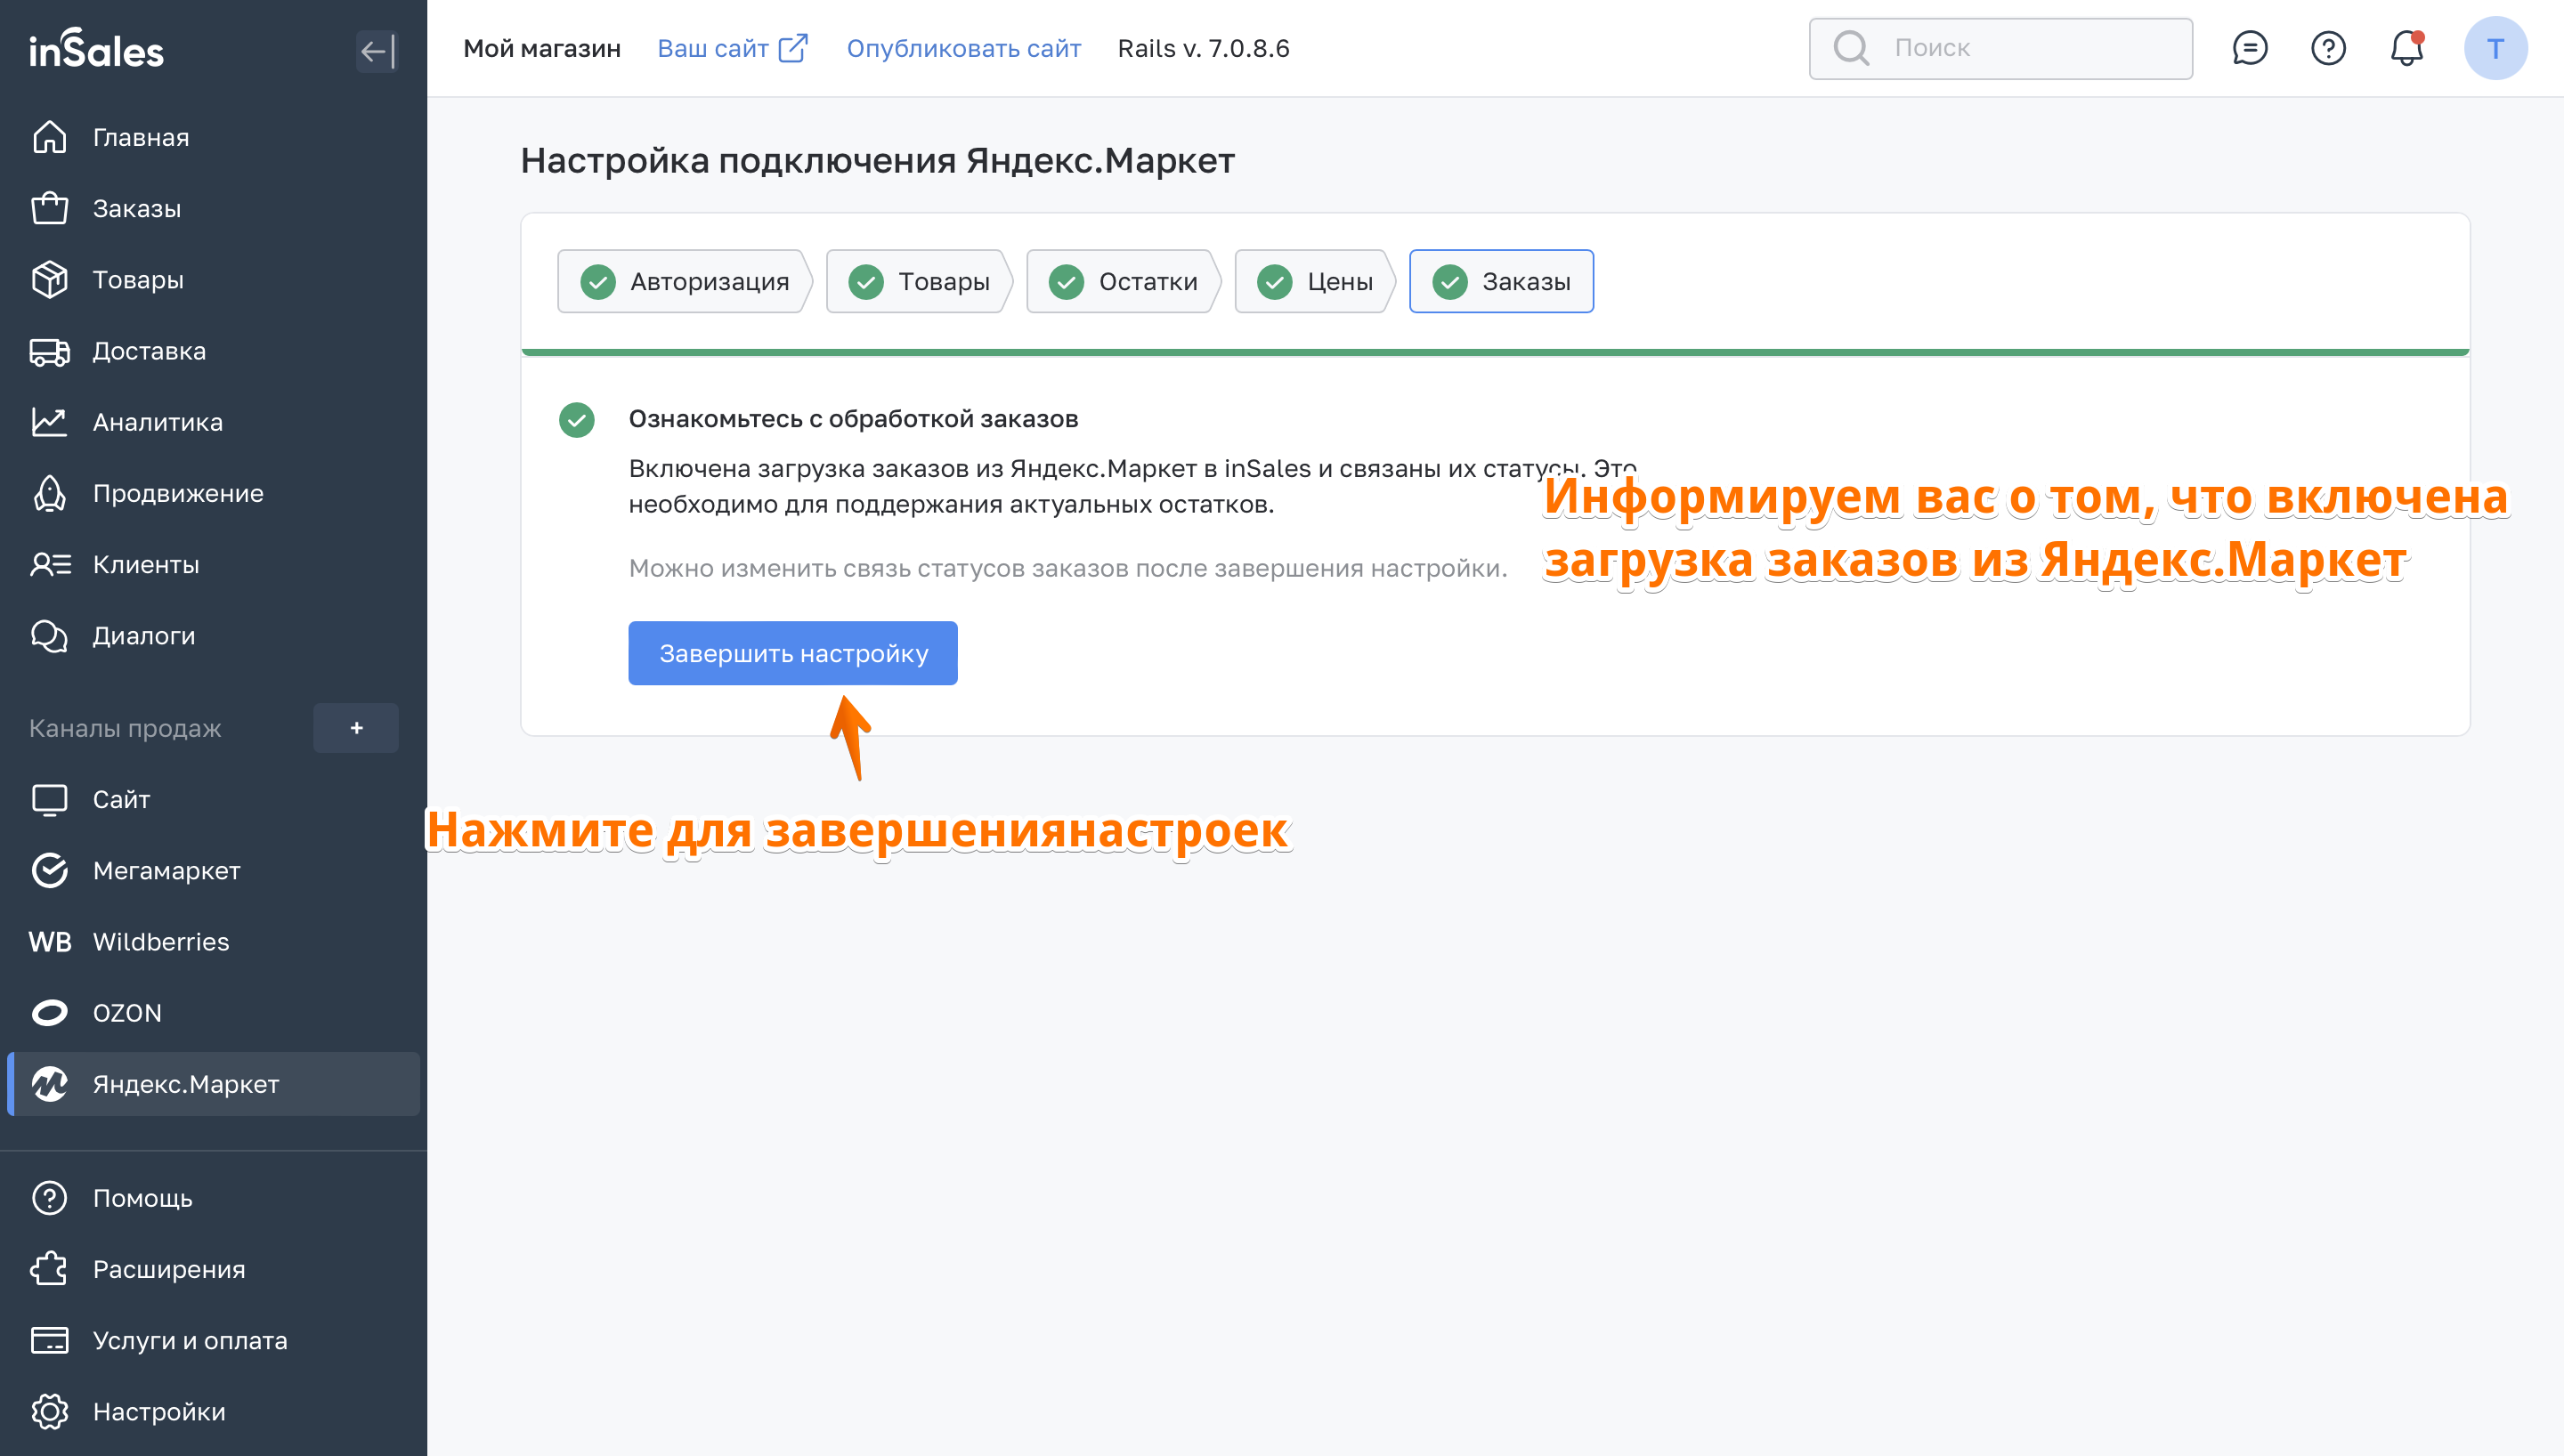Open the notifications bell

[x=2406, y=48]
